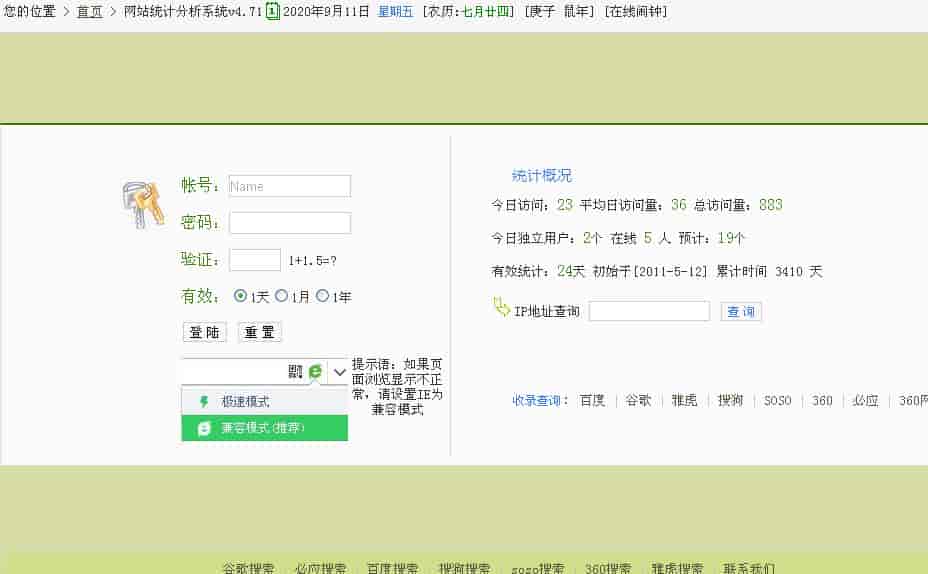Click the 网站统计分析系统v4.71 breadcrumb text
Image resolution: width=928 pixels, height=574 pixels.
click(x=192, y=12)
